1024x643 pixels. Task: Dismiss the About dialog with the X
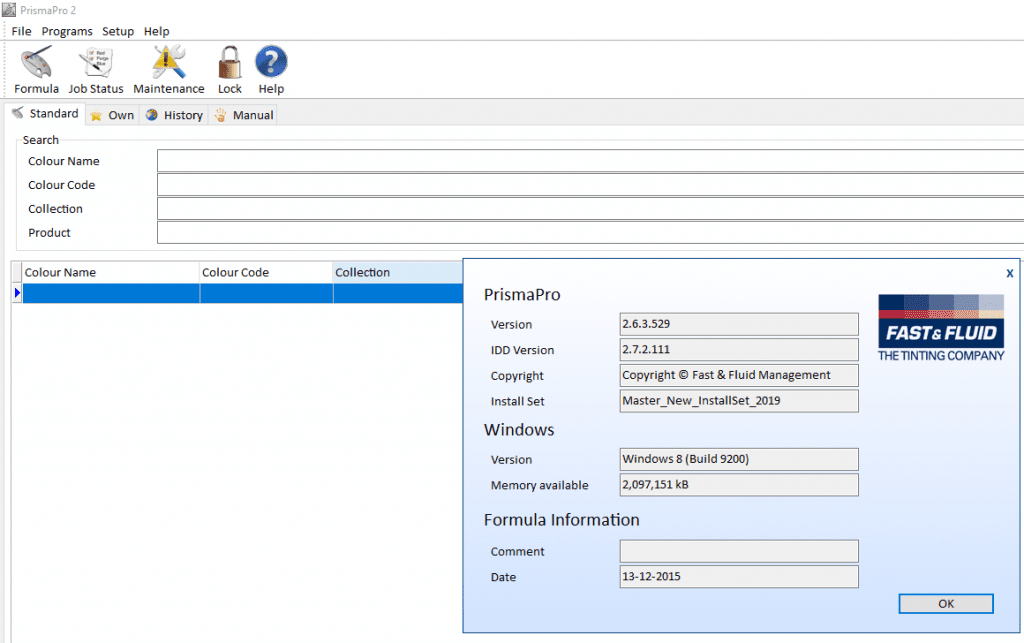(x=1009, y=272)
